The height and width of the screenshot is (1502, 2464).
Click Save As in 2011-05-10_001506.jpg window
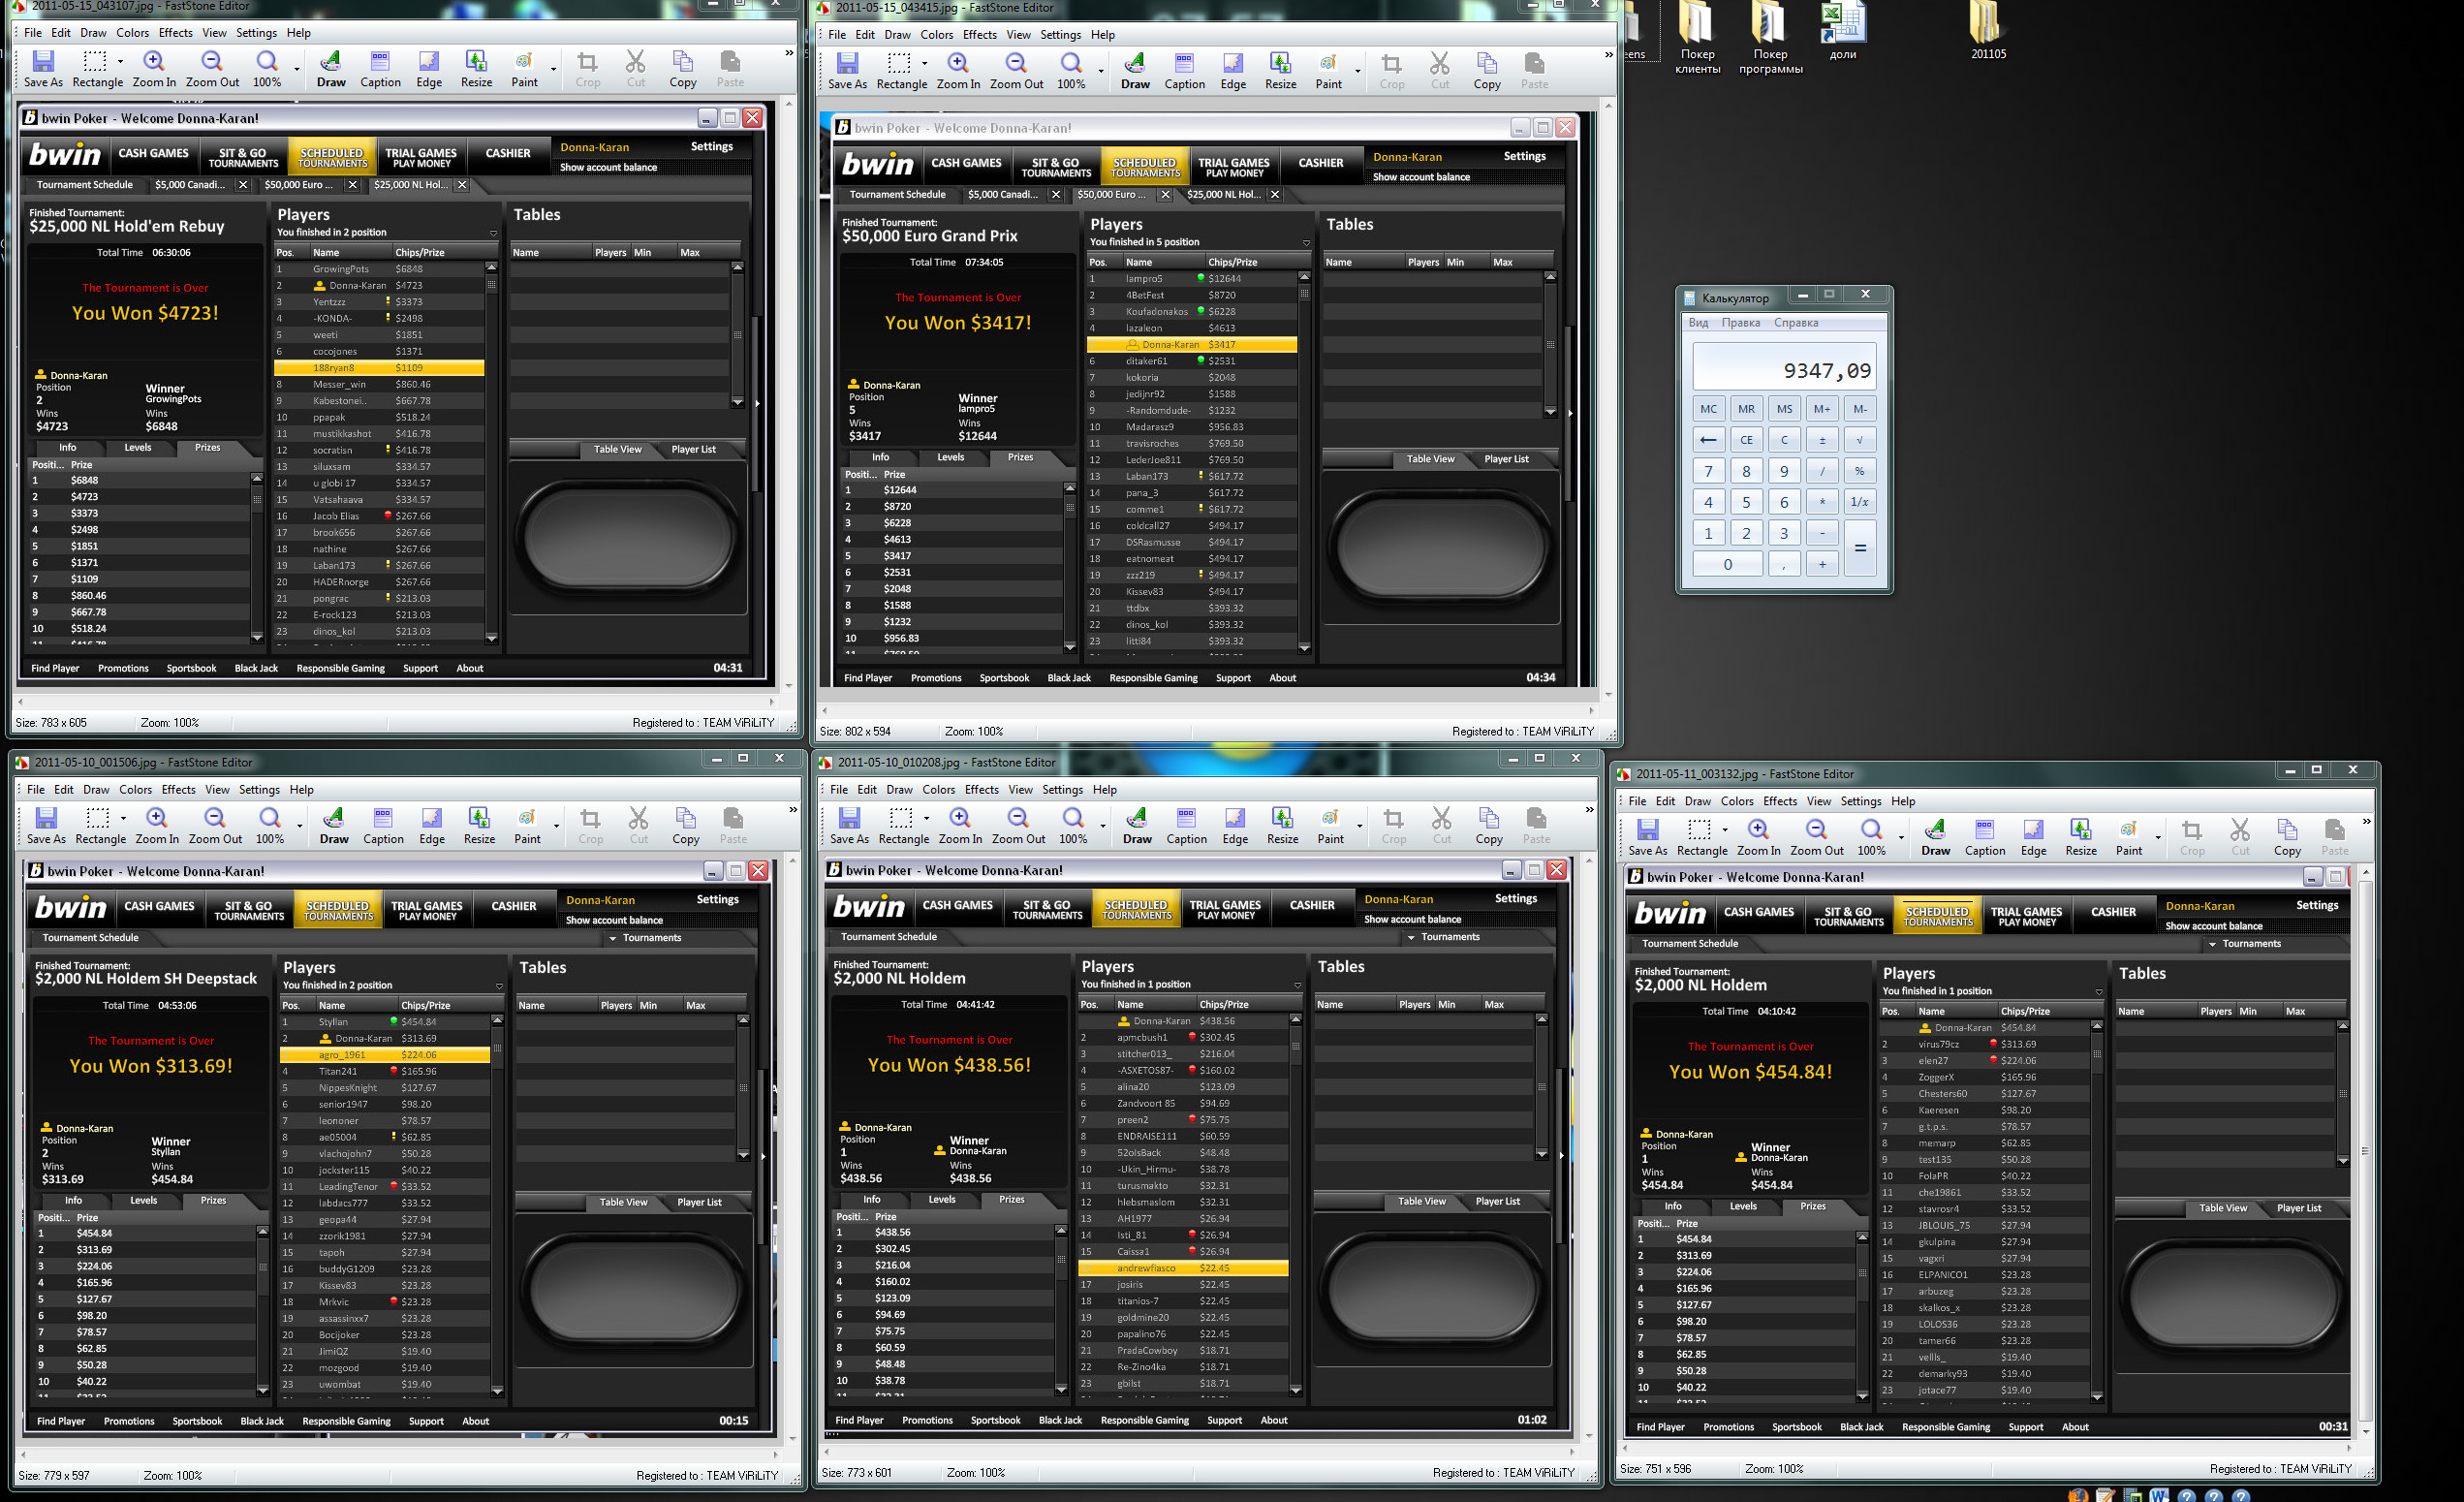(46, 826)
